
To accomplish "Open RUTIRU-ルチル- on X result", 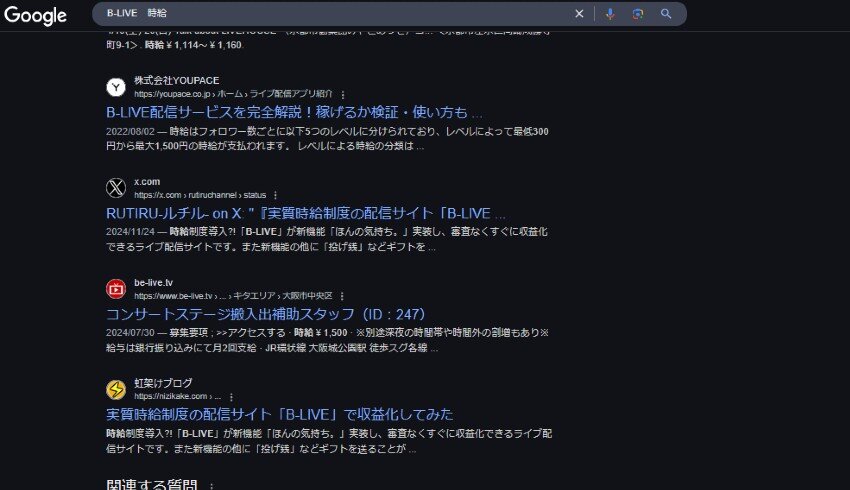I will point(306,213).
